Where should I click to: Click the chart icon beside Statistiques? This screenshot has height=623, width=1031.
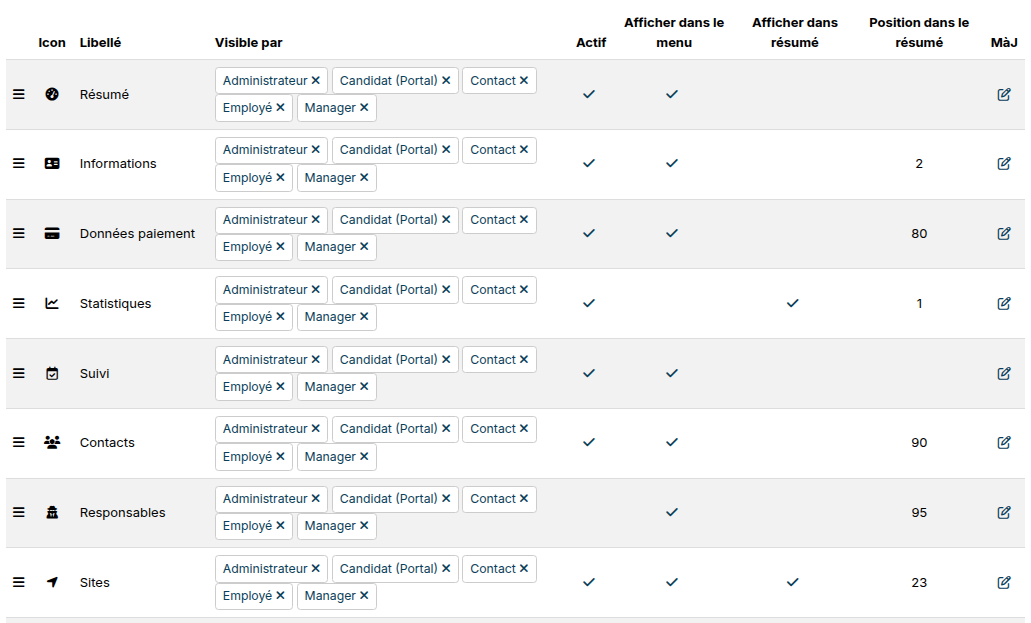(x=52, y=303)
